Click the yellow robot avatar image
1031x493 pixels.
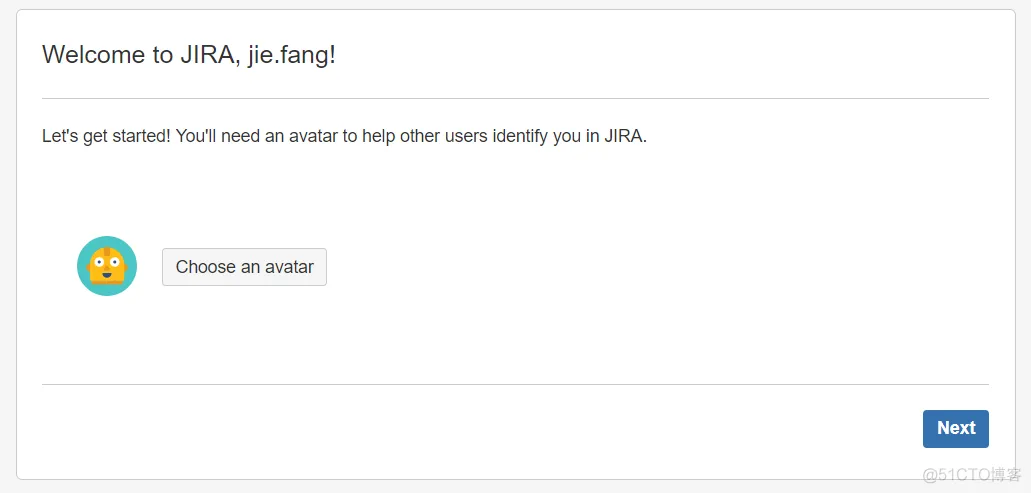tap(107, 266)
